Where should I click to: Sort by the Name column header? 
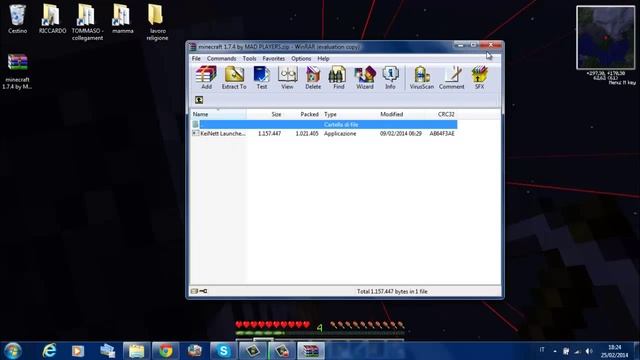[218, 114]
